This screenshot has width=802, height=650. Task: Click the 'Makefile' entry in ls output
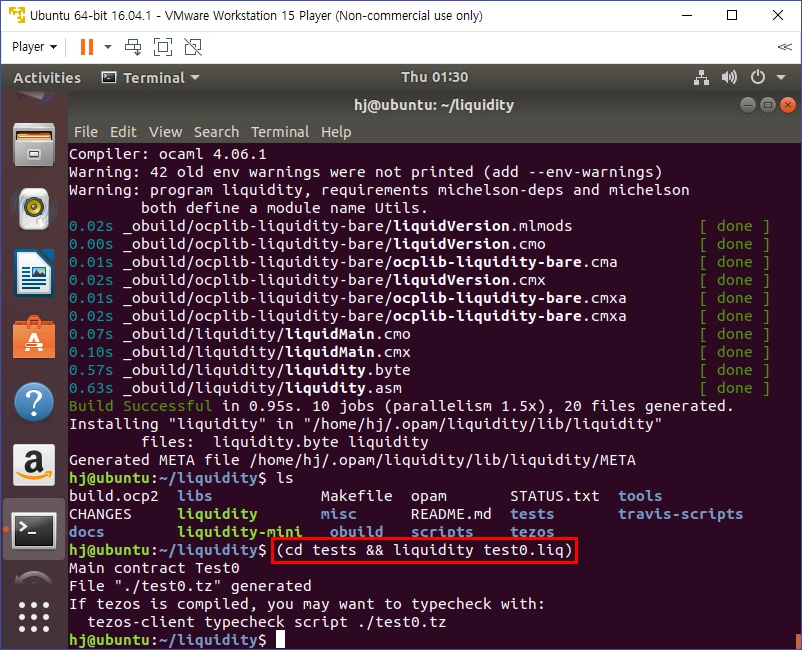click(x=357, y=496)
